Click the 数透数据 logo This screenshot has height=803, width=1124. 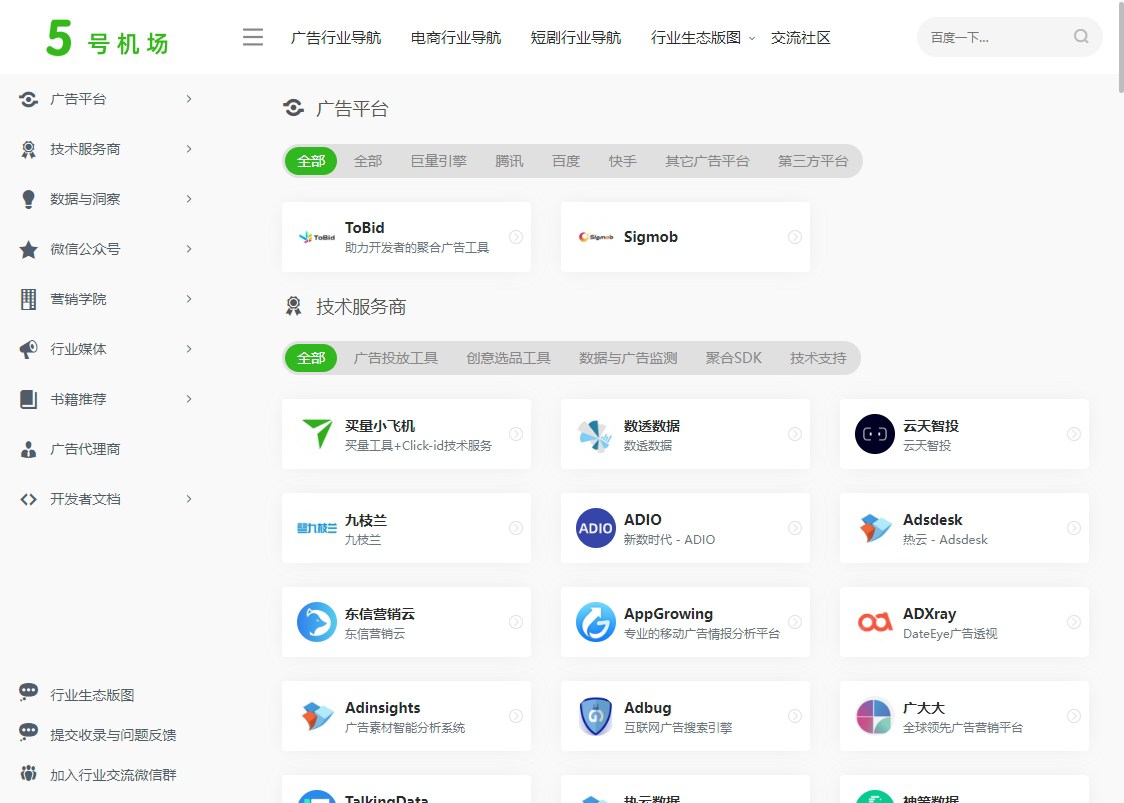pyautogui.click(x=595, y=435)
